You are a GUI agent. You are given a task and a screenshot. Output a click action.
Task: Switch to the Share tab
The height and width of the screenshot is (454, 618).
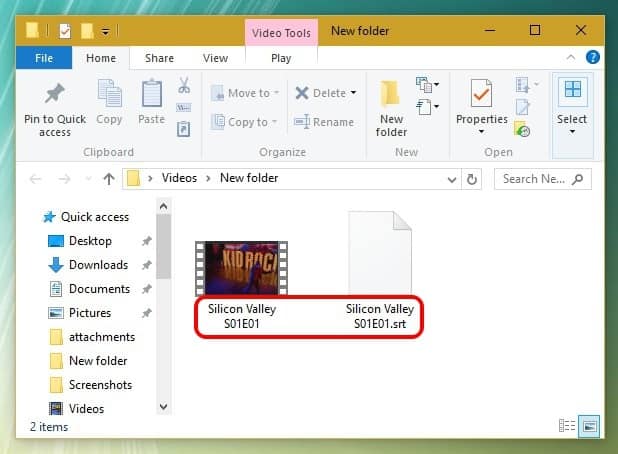coord(159,58)
